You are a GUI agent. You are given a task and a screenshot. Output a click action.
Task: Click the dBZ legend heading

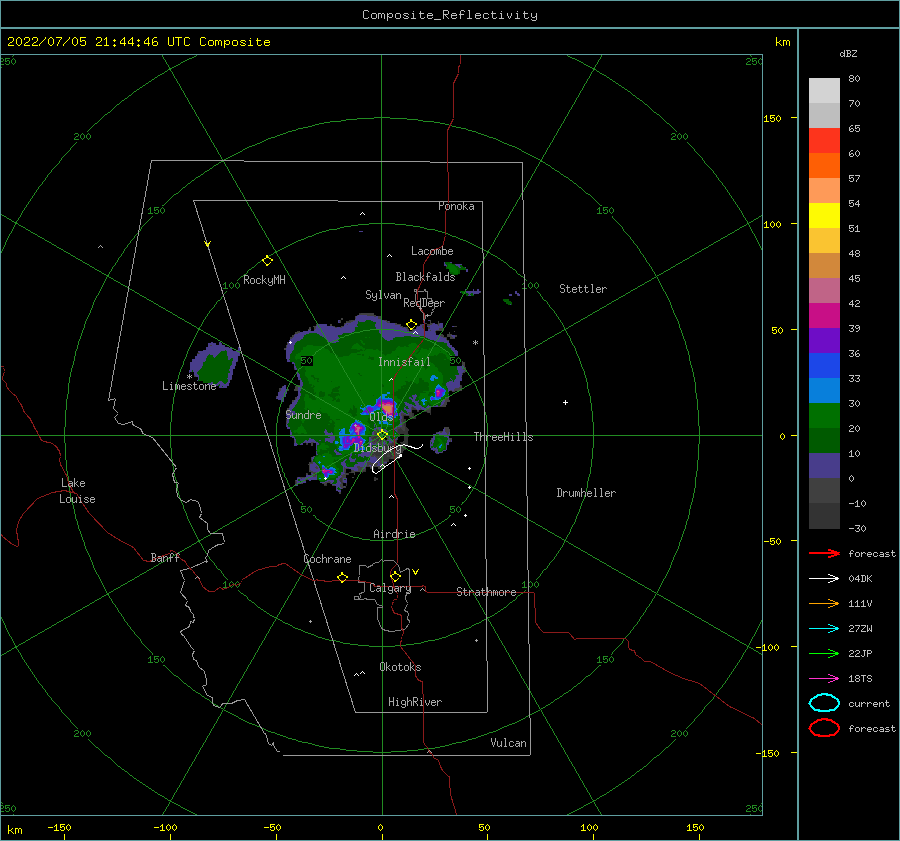coord(848,53)
